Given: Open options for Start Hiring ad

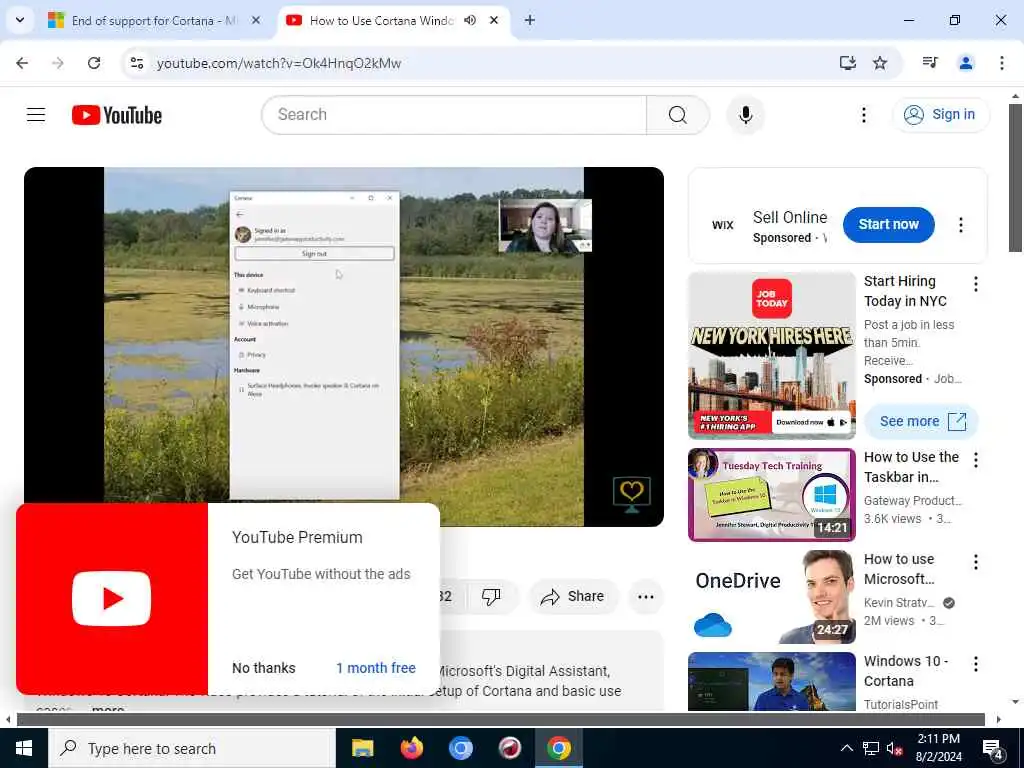Looking at the screenshot, I should coord(976,284).
